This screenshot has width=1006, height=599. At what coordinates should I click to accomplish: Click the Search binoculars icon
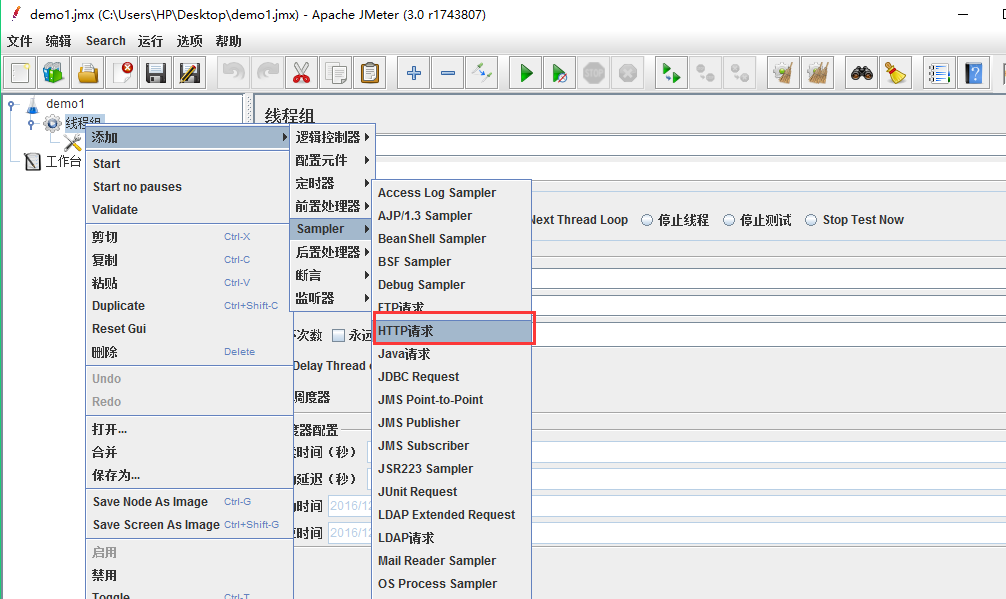(862, 72)
